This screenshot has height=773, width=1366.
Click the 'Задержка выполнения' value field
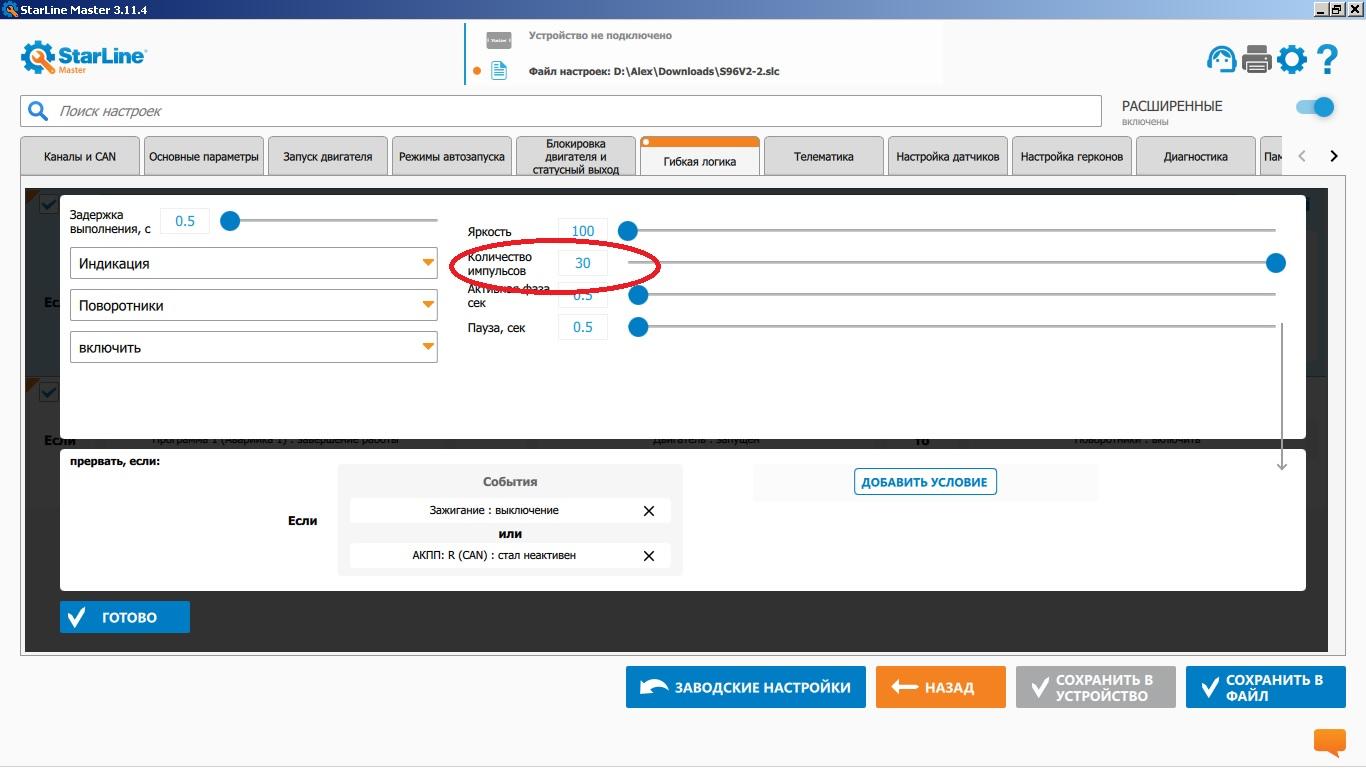point(185,221)
